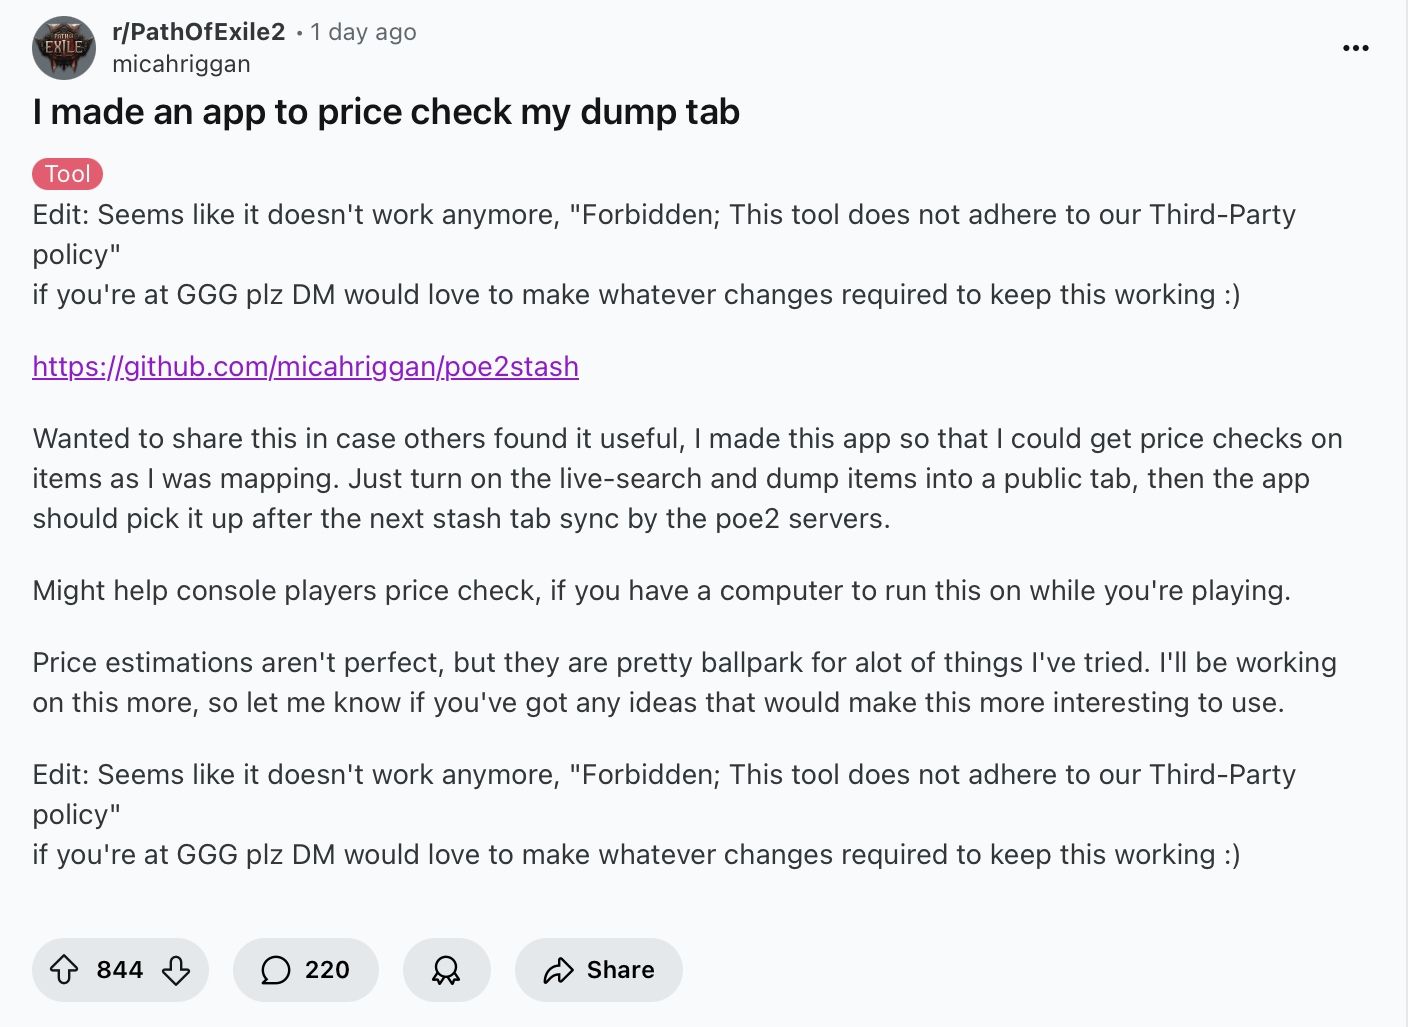Screen dimensions: 1408x1027
Task: Click the share arrow icon
Action: coord(558,970)
